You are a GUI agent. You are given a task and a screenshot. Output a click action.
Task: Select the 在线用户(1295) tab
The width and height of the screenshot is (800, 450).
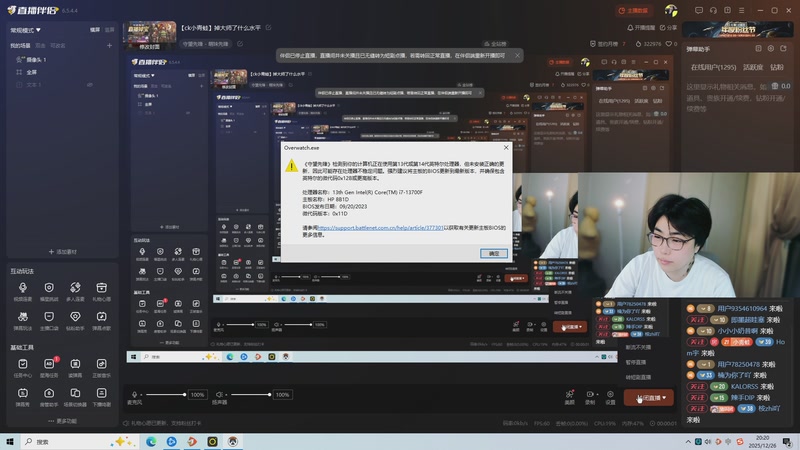[713, 67]
